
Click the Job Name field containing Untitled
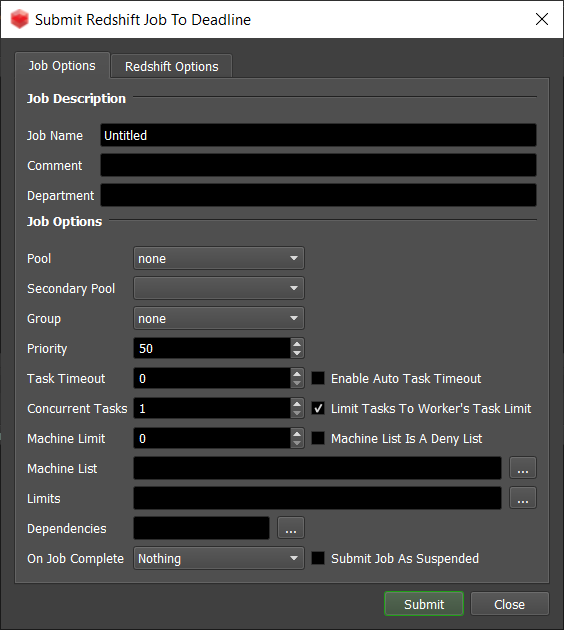(x=318, y=135)
